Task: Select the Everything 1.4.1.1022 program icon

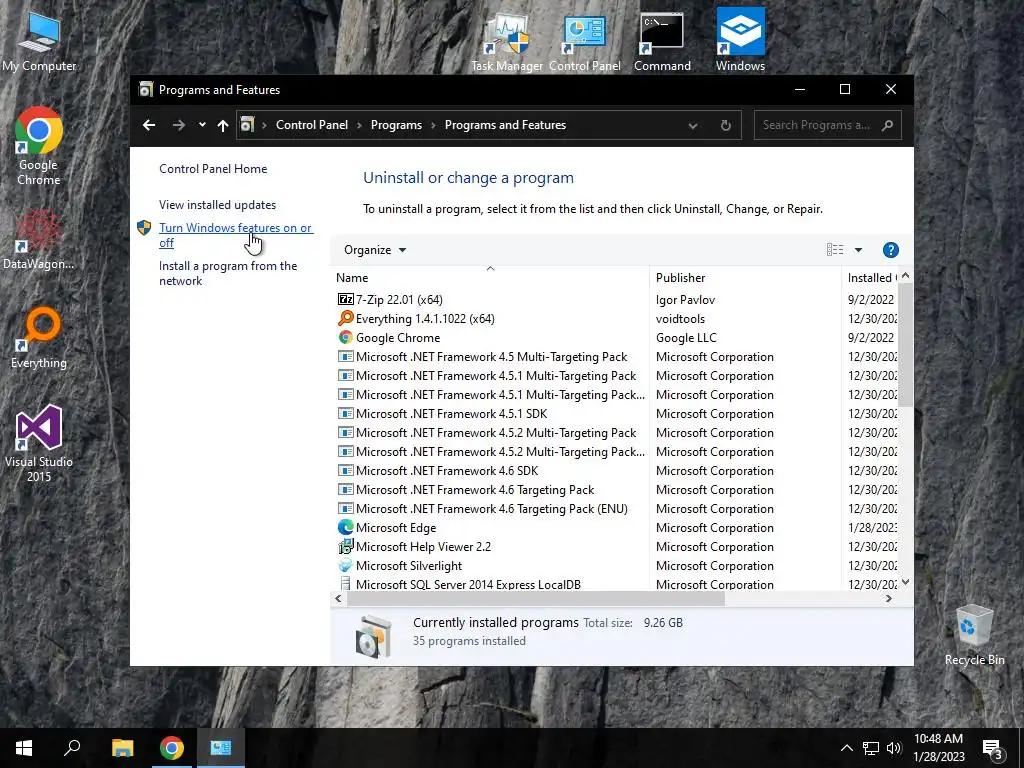Action: [x=345, y=318]
